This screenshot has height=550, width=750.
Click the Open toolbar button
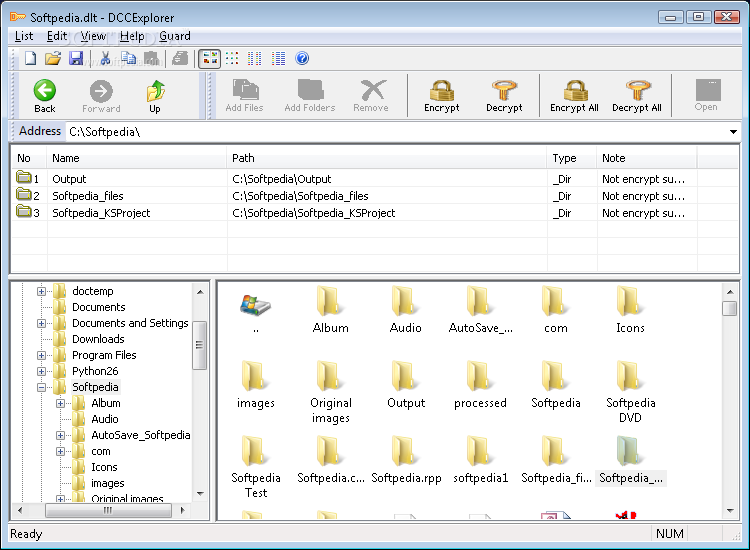706,95
